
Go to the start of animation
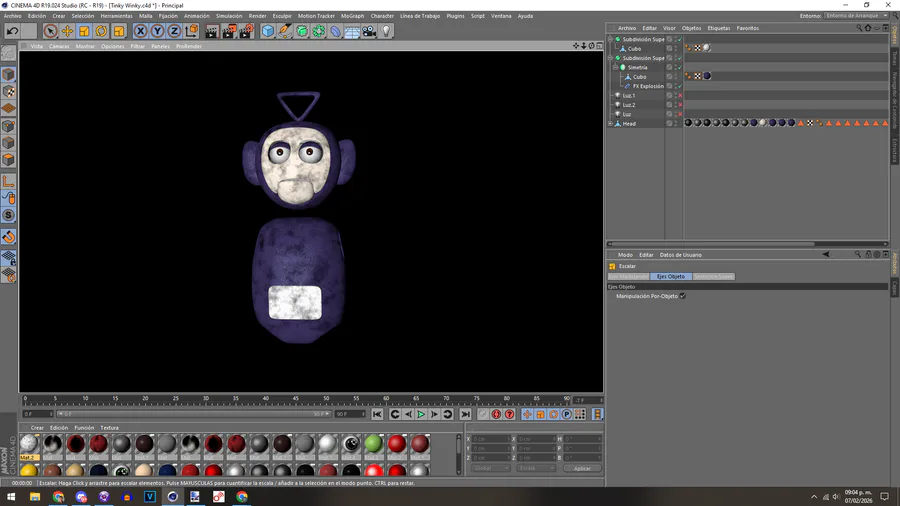[x=377, y=414]
